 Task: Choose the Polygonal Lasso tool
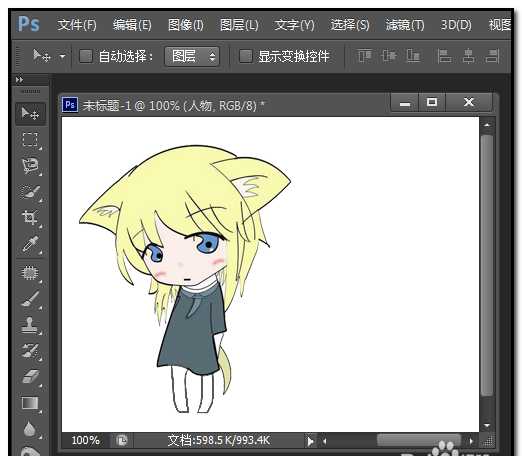tap(30, 166)
